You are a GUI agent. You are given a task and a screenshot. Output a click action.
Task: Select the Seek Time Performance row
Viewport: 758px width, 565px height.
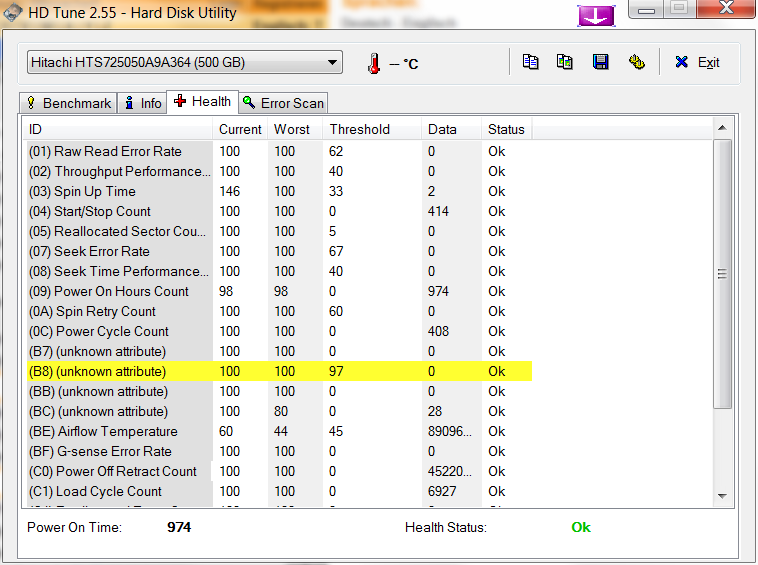[279, 271]
